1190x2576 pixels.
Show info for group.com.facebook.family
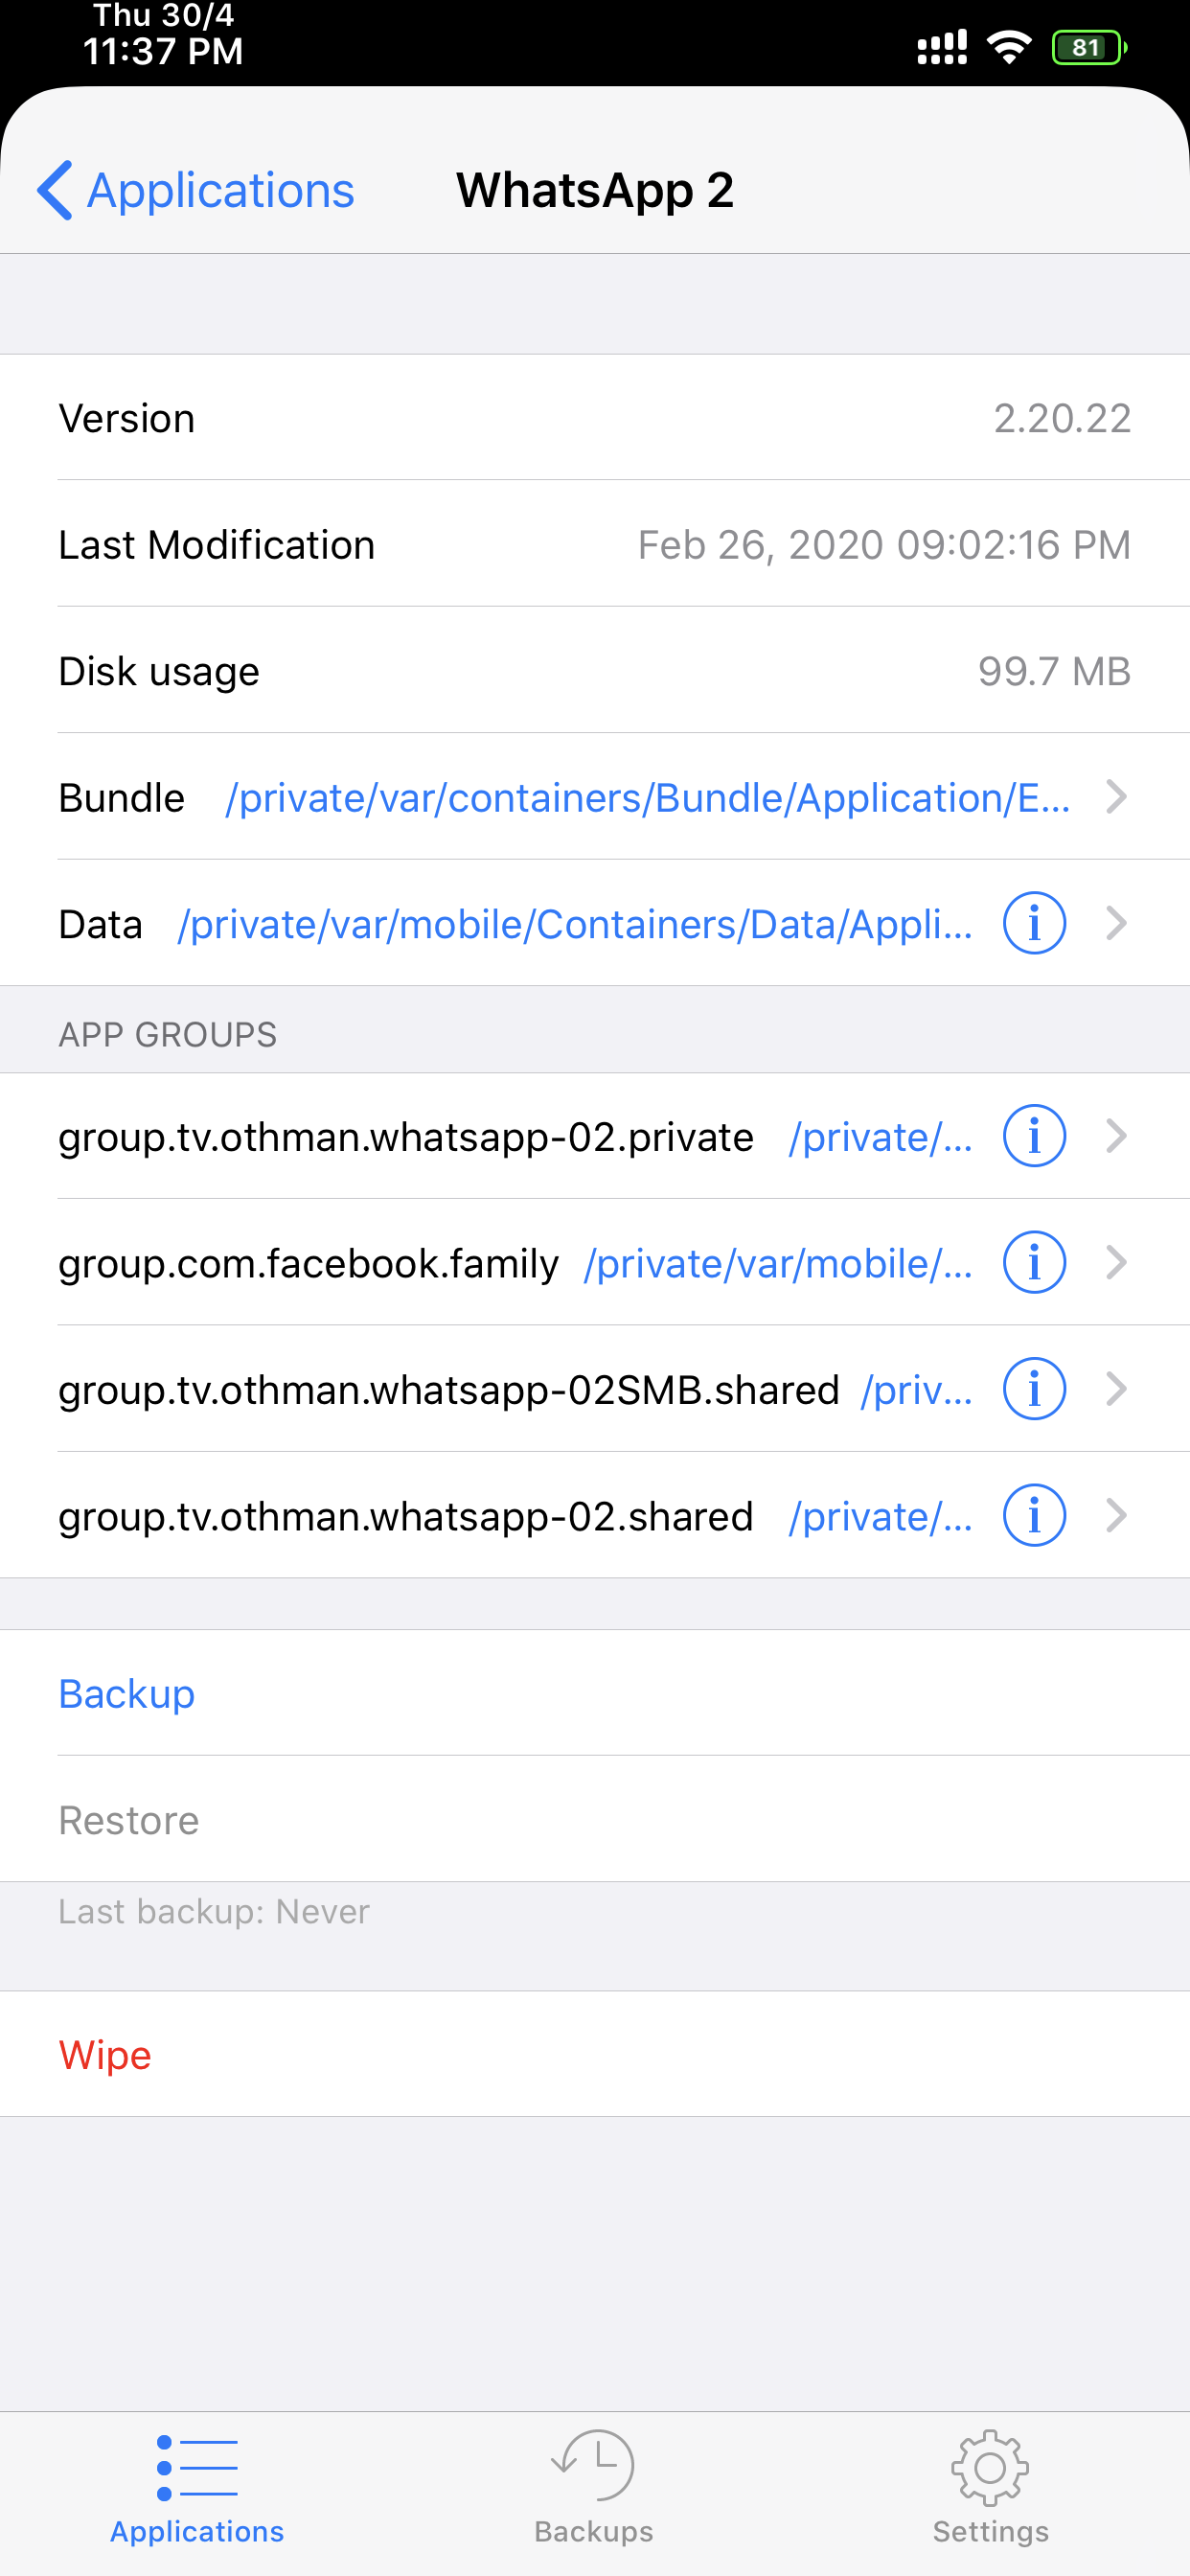tap(1034, 1262)
